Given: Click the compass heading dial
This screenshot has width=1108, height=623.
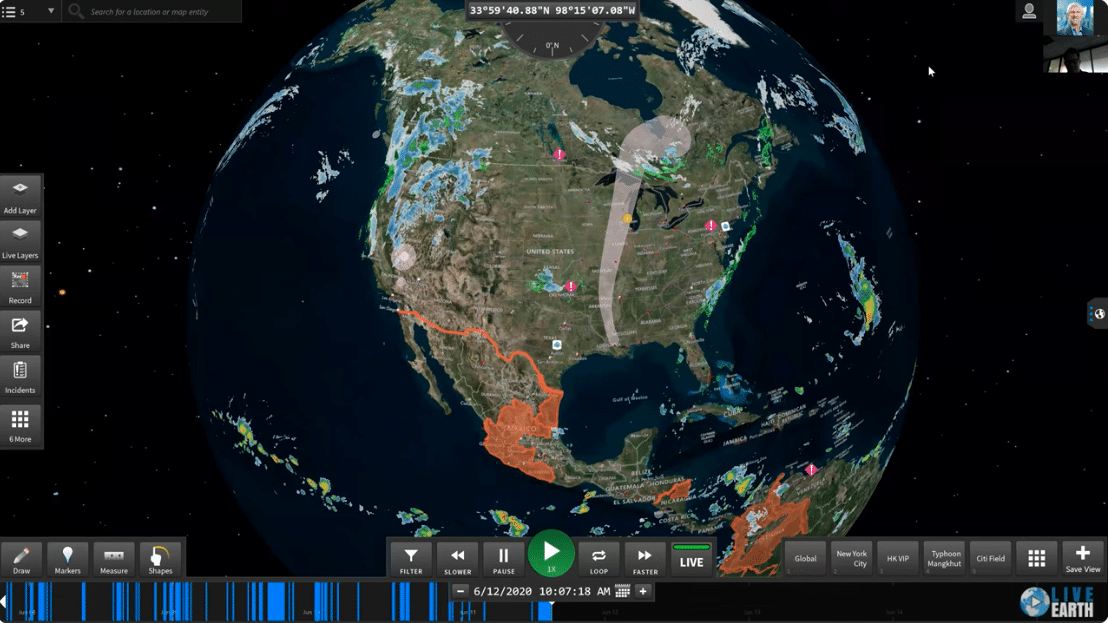Looking at the screenshot, I should tap(552, 40).
